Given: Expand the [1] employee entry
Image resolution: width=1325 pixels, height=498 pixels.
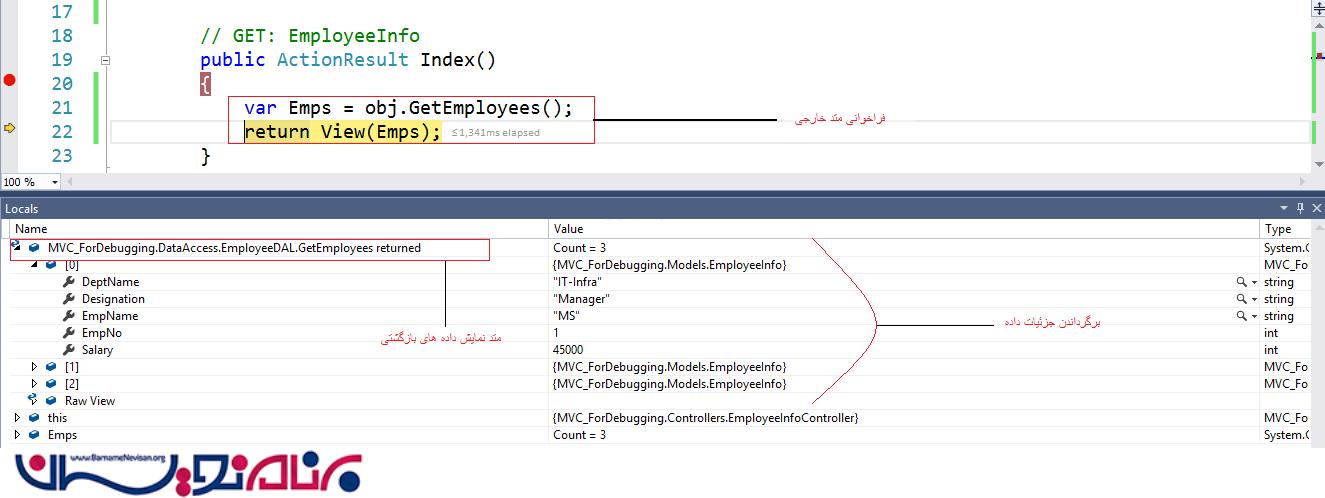Looking at the screenshot, I should tap(35, 367).
